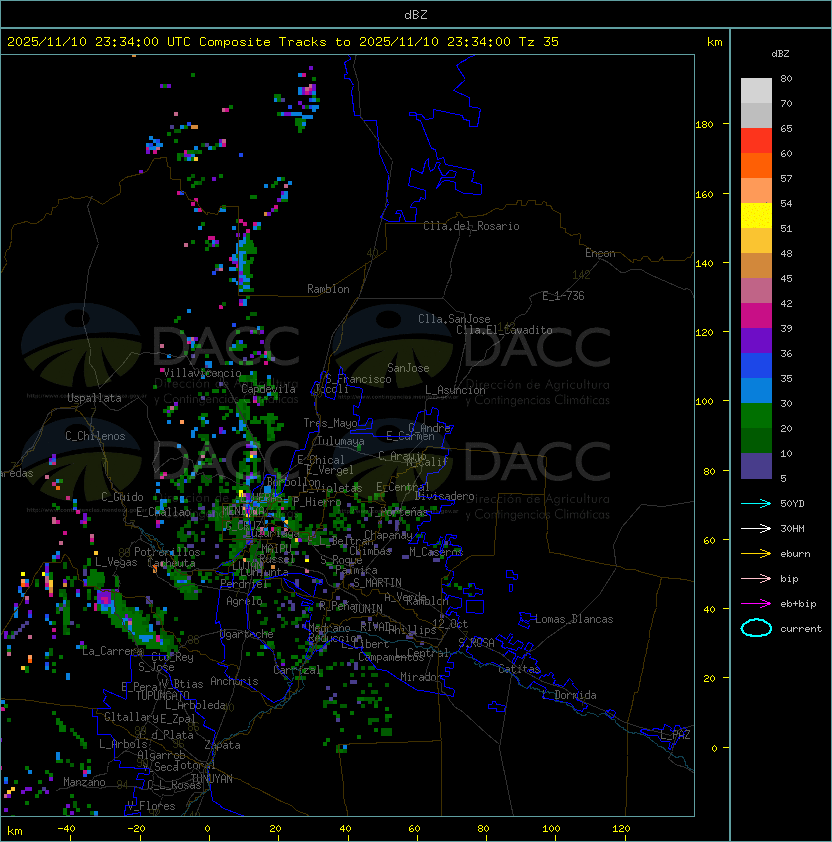Viewport: 832px width, 842px height.
Task: Click the 'Catitas' map label
Action: point(519,669)
